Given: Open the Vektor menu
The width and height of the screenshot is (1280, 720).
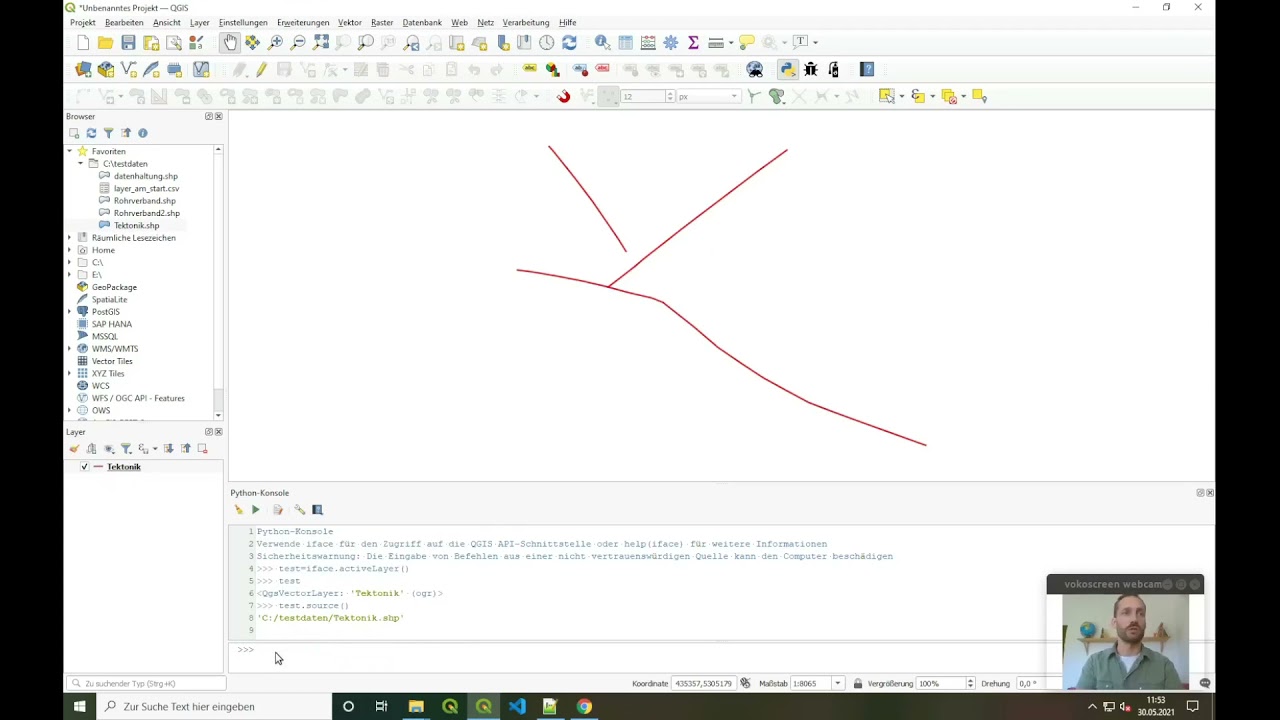Looking at the screenshot, I should tap(350, 22).
